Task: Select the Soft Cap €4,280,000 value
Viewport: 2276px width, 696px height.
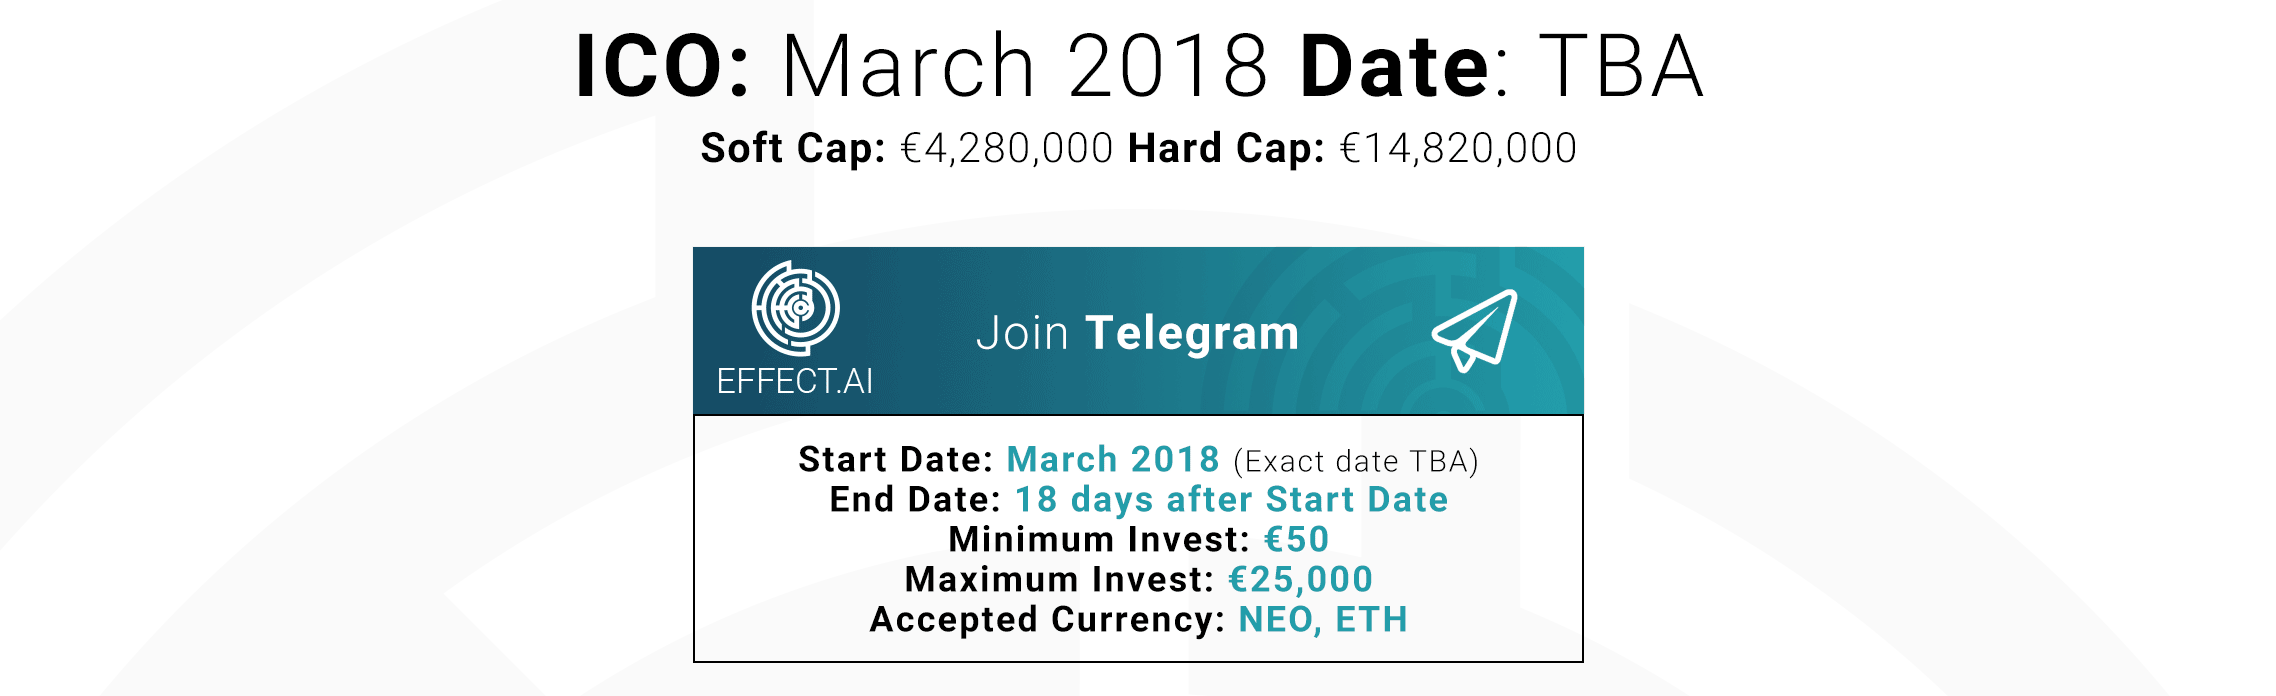Action: point(1007,149)
